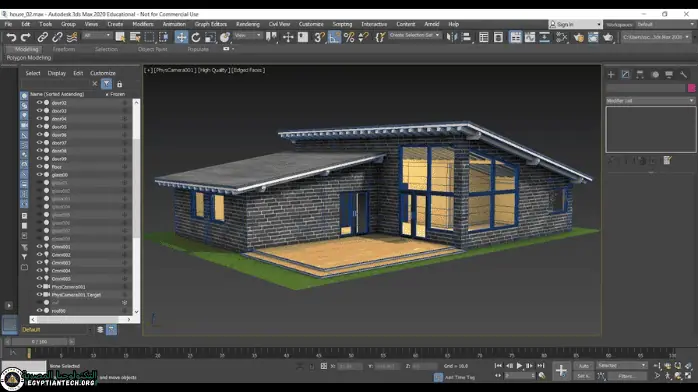This screenshot has height=392, width=698.
Task: Click the Mirror tool icon
Action: pyautogui.click(x=452, y=37)
